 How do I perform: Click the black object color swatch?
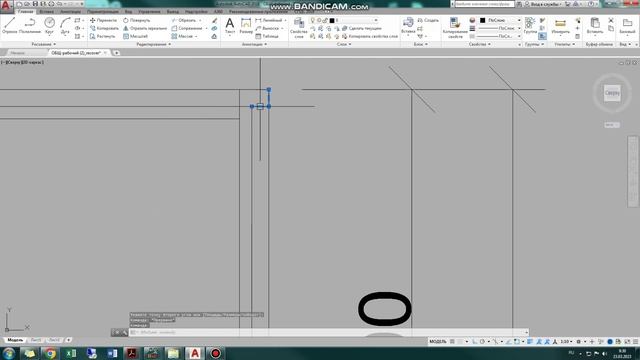[482, 20]
